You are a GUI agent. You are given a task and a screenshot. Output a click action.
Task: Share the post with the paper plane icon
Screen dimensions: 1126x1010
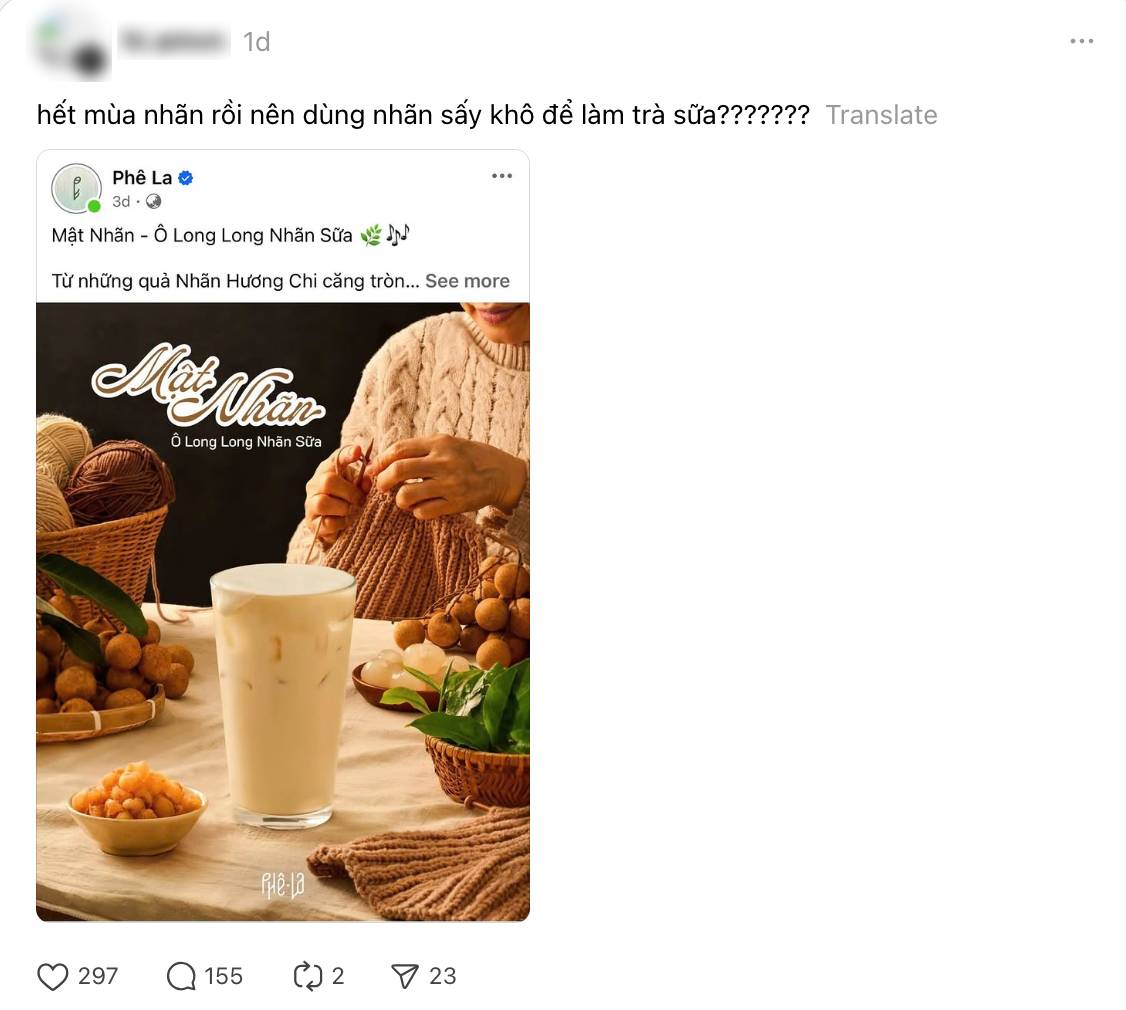point(404,976)
